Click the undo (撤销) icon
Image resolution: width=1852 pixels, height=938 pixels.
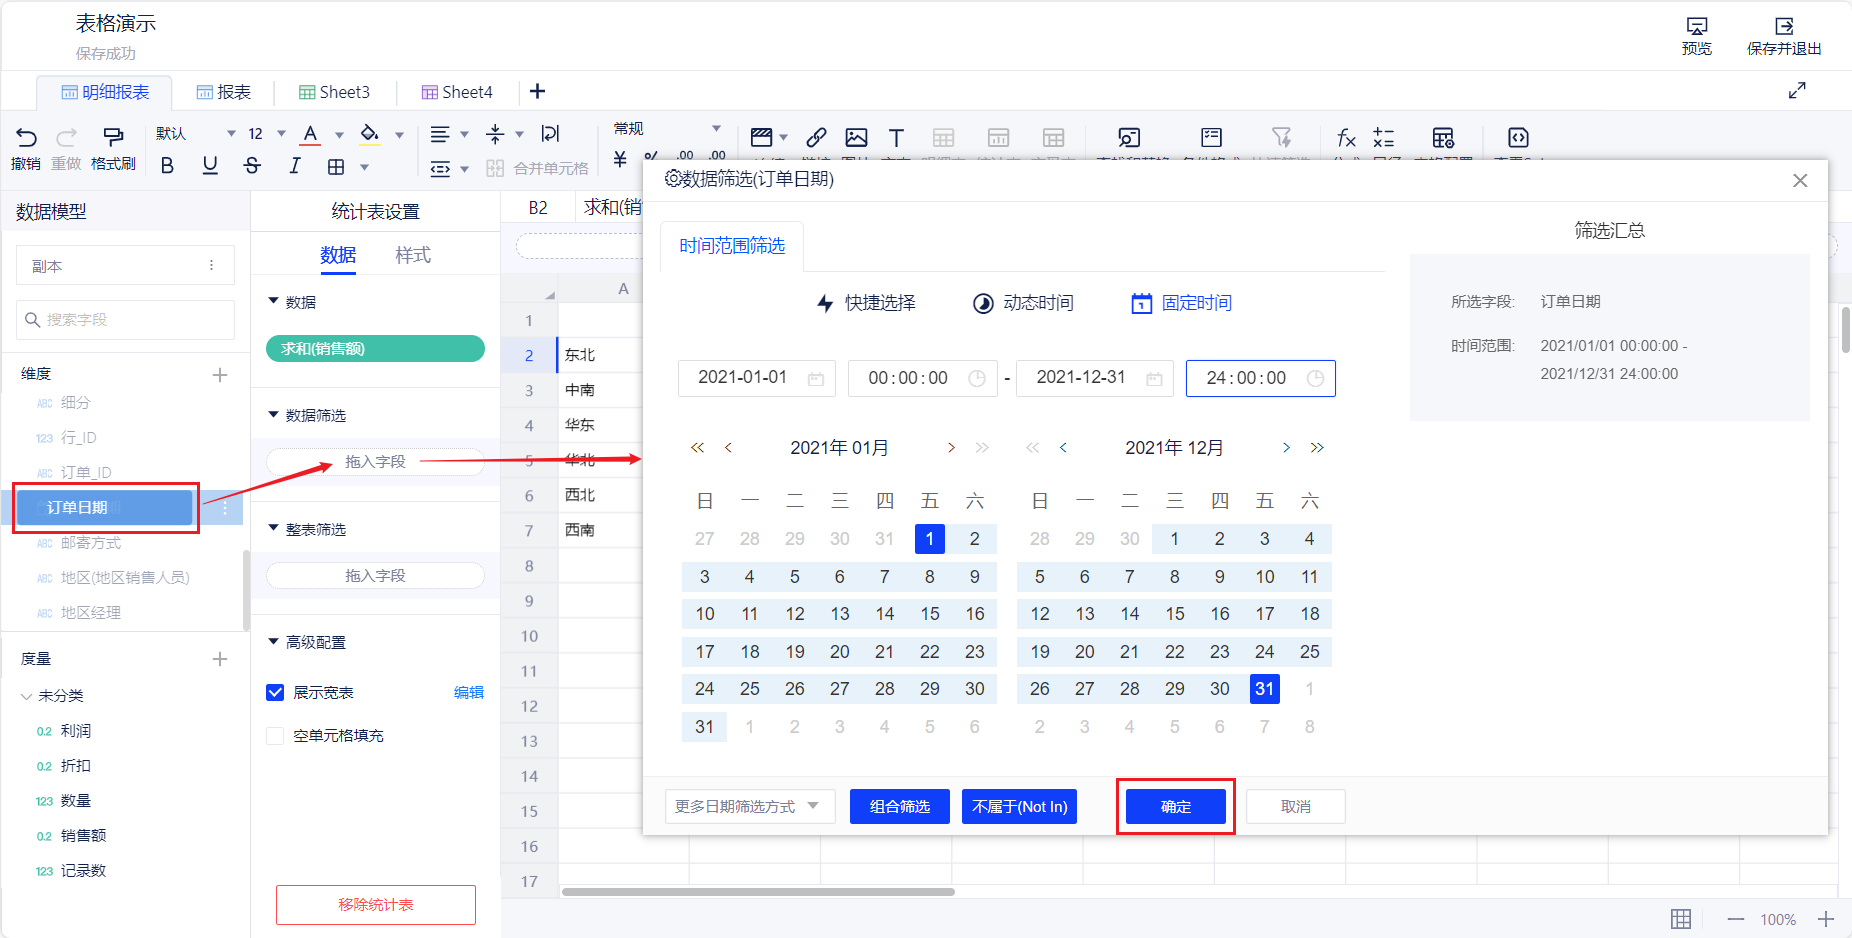[26, 138]
